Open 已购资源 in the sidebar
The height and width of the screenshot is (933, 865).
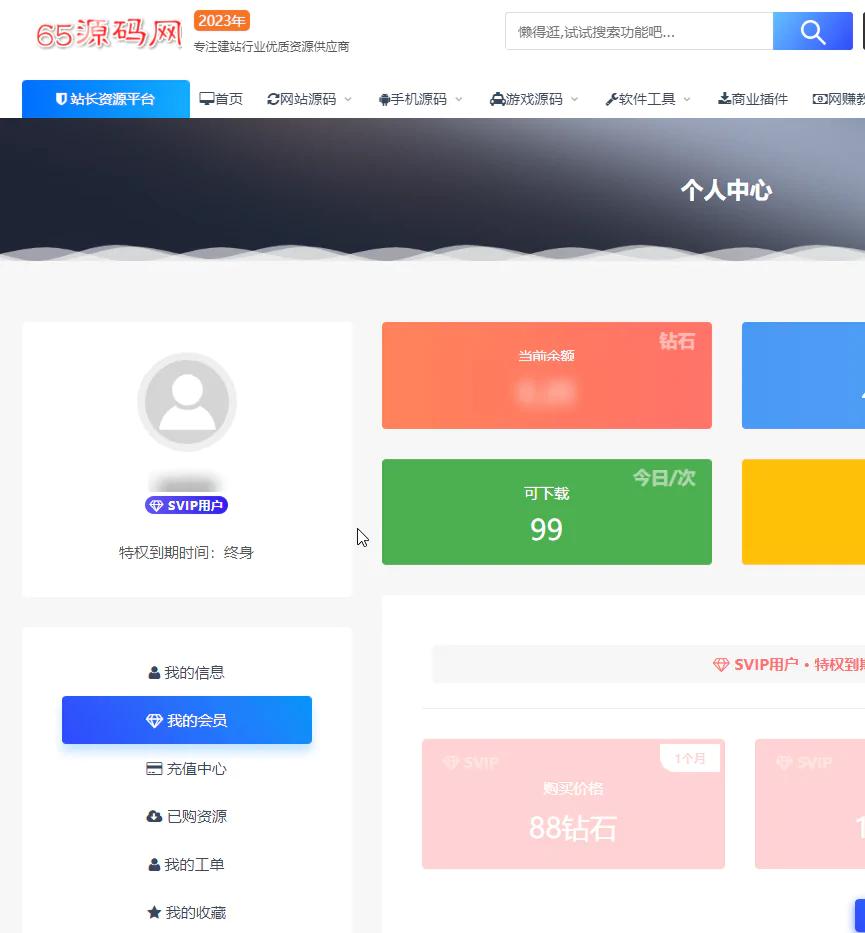187,816
